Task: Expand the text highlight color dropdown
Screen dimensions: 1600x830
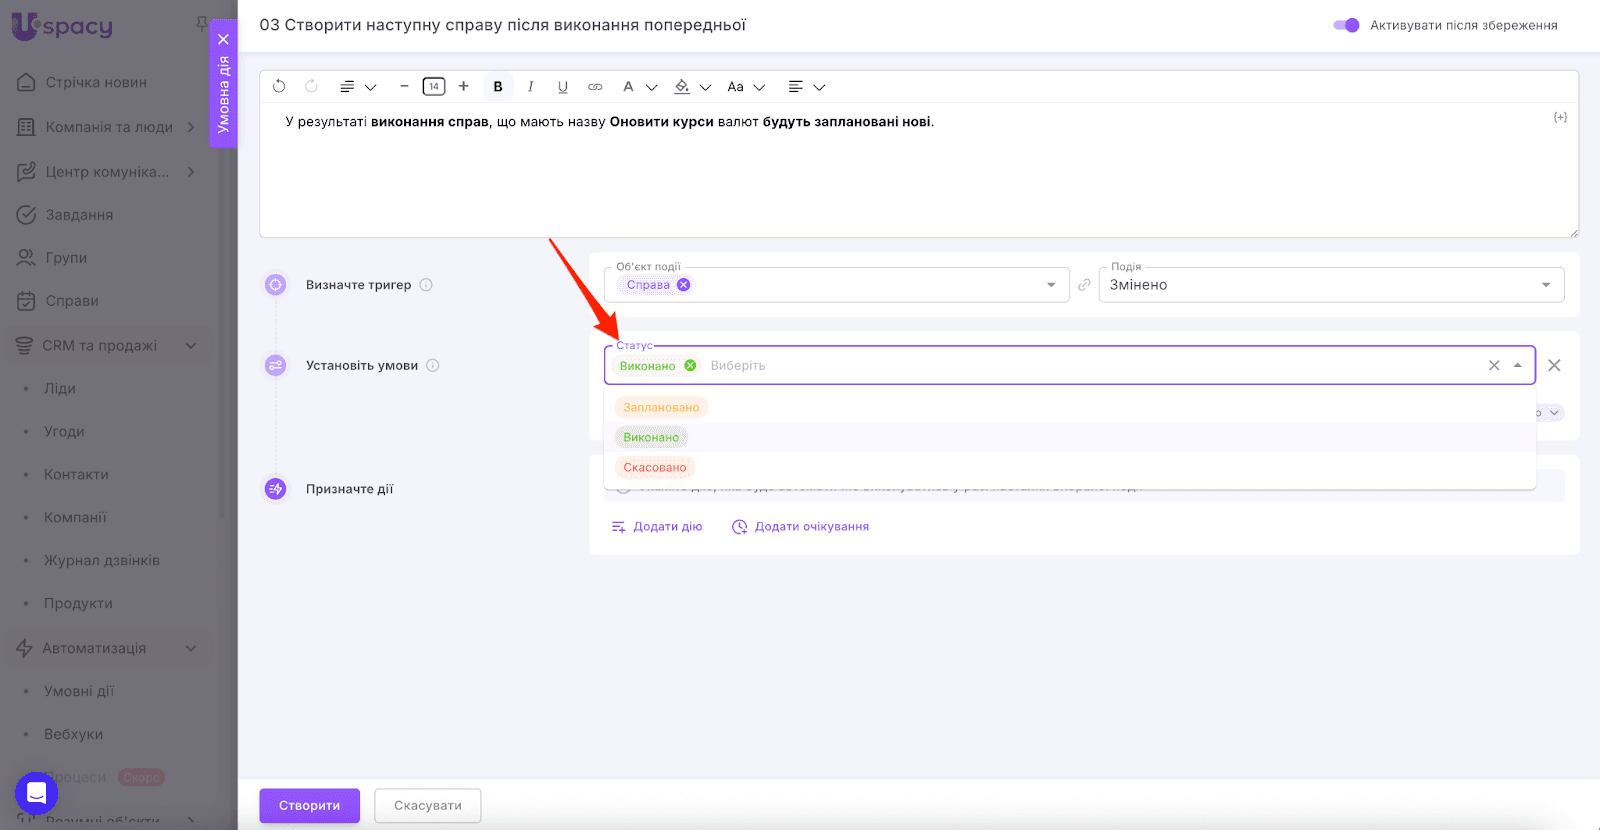Action: click(705, 87)
